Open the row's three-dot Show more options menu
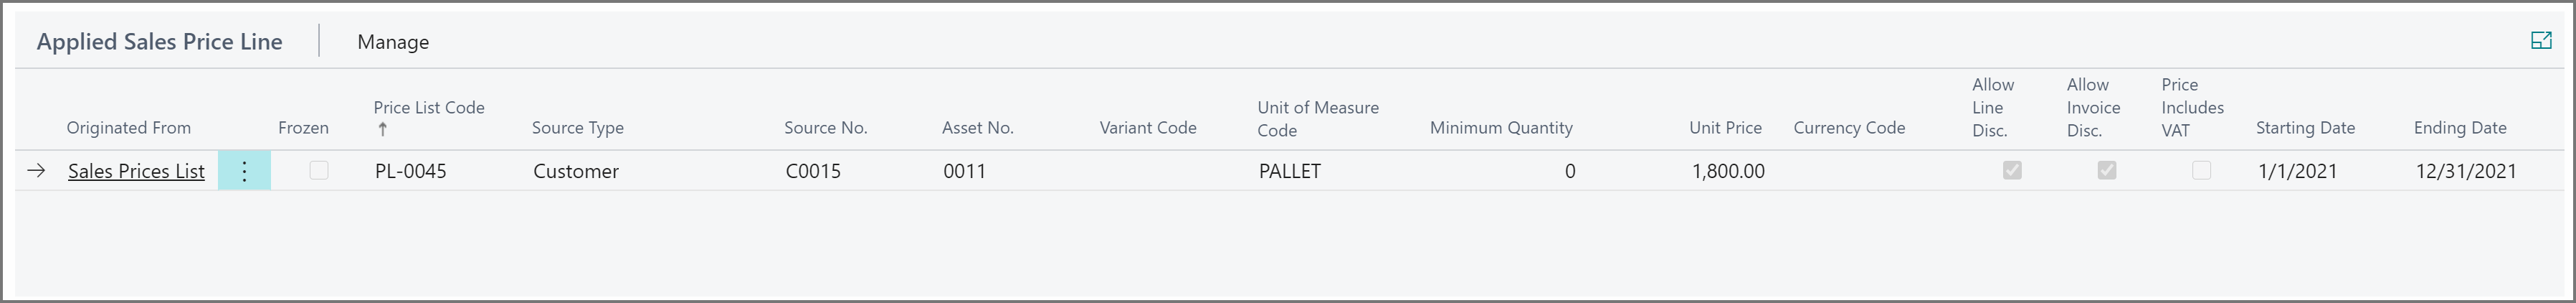Viewport: 2576px width, 303px height. (x=244, y=171)
